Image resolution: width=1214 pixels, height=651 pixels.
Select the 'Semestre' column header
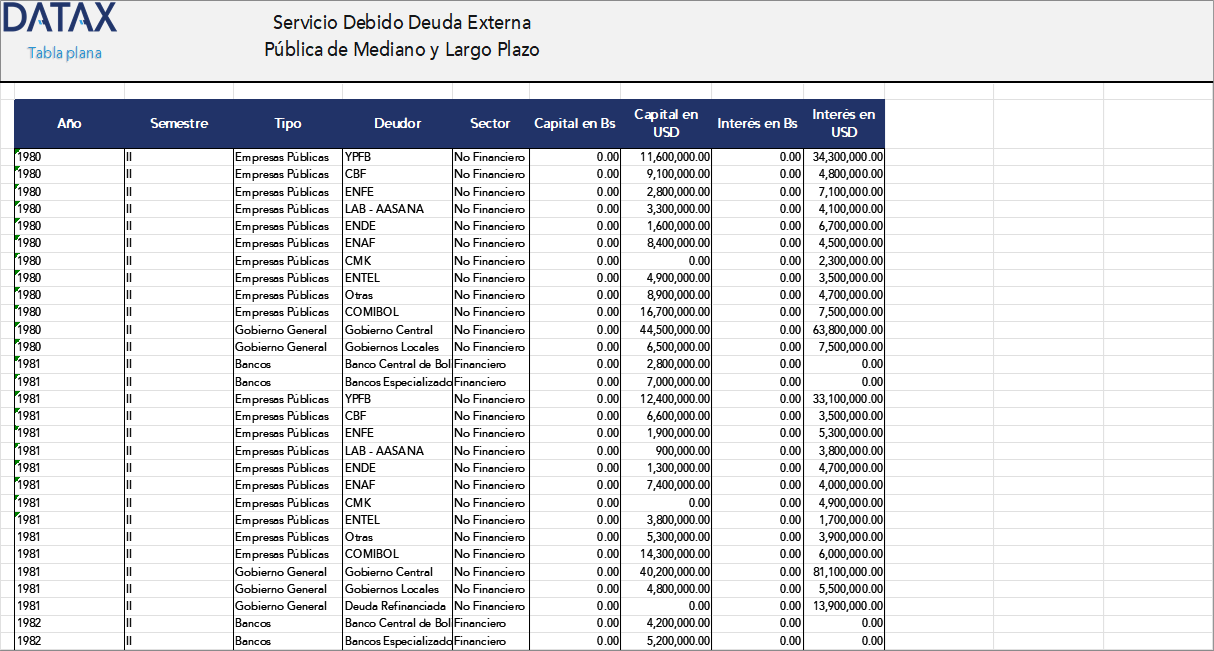(179, 123)
